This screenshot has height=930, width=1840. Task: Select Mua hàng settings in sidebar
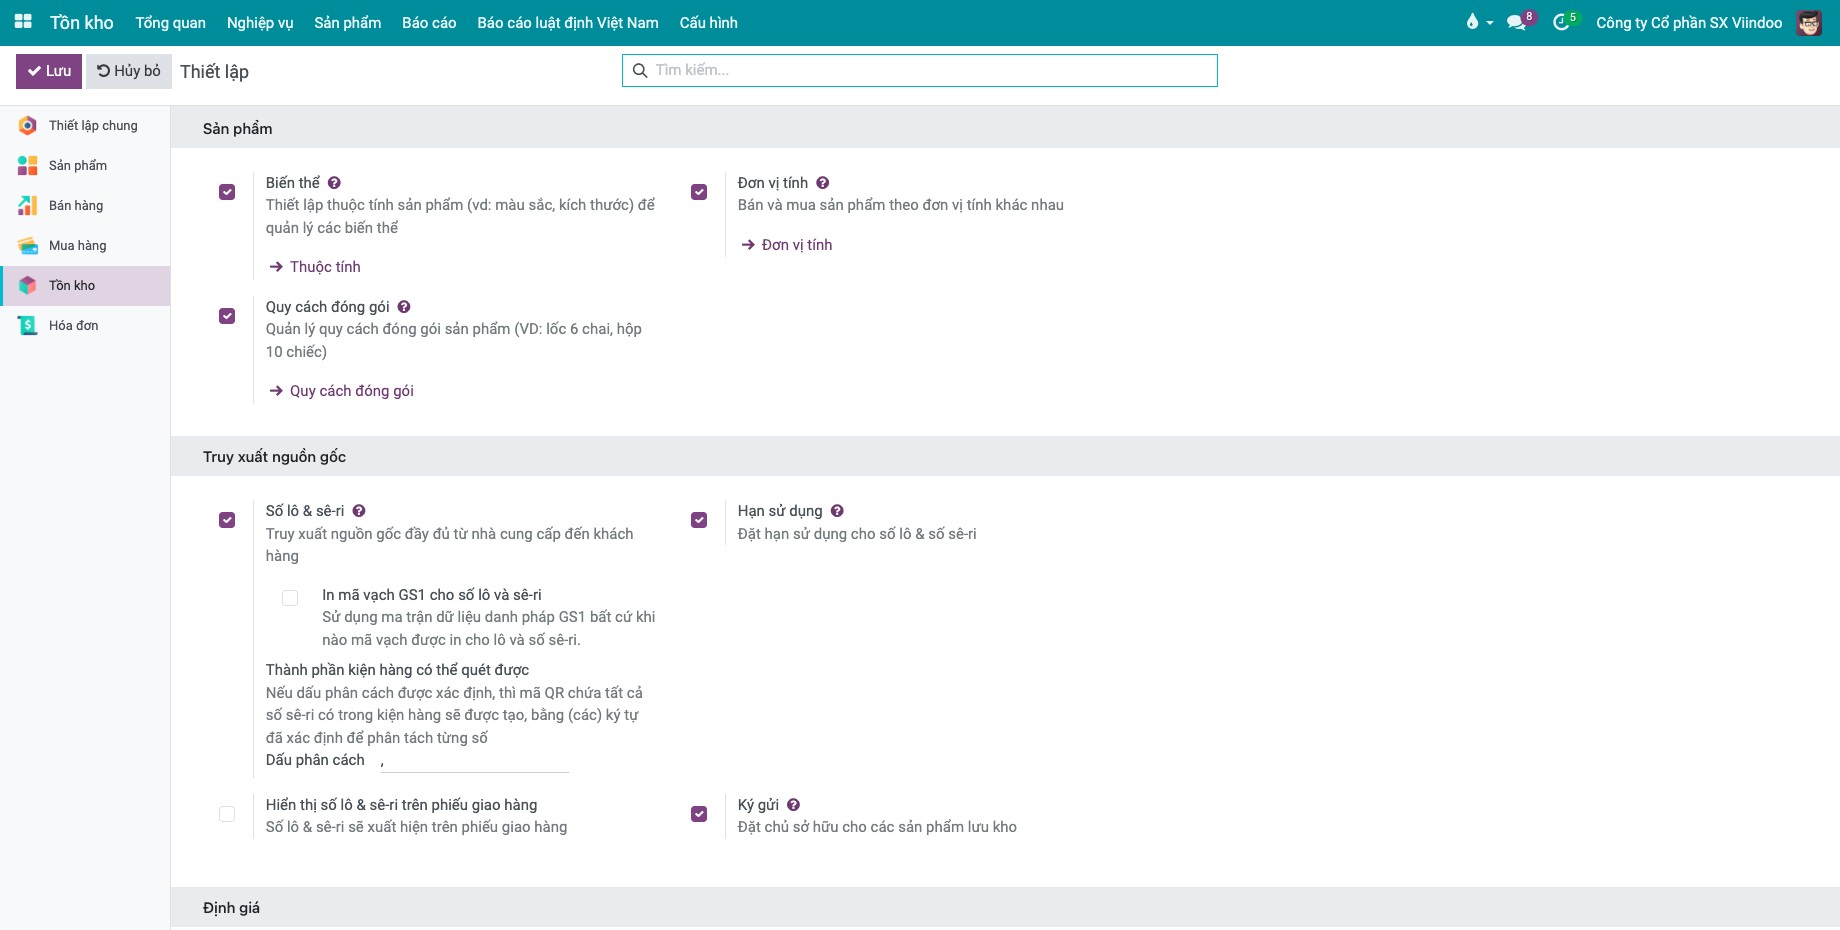[85, 246]
